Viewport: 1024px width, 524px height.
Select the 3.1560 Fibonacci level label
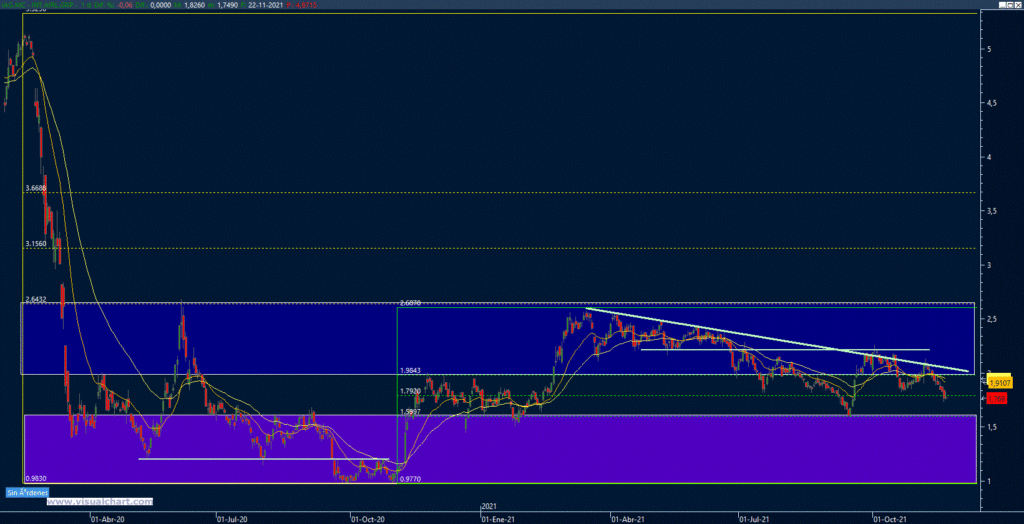pyautogui.click(x=35, y=244)
